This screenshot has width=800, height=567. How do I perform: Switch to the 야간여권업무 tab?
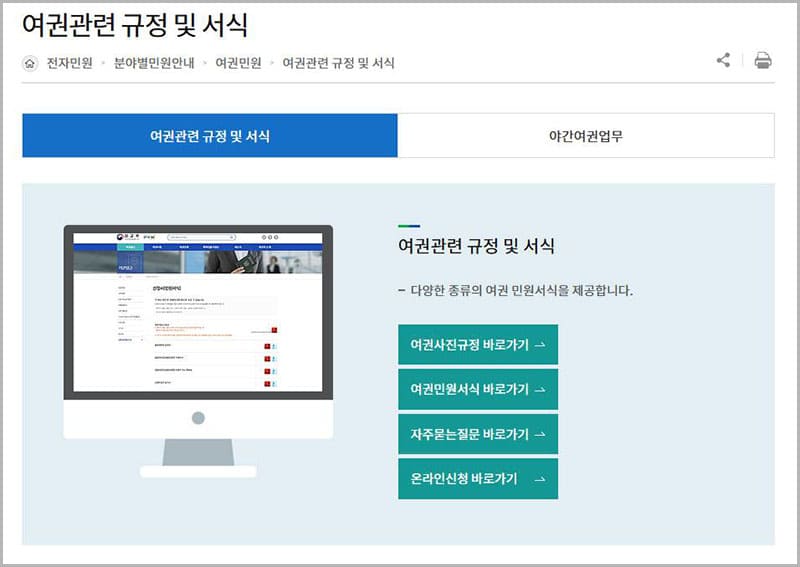(585, 136)
